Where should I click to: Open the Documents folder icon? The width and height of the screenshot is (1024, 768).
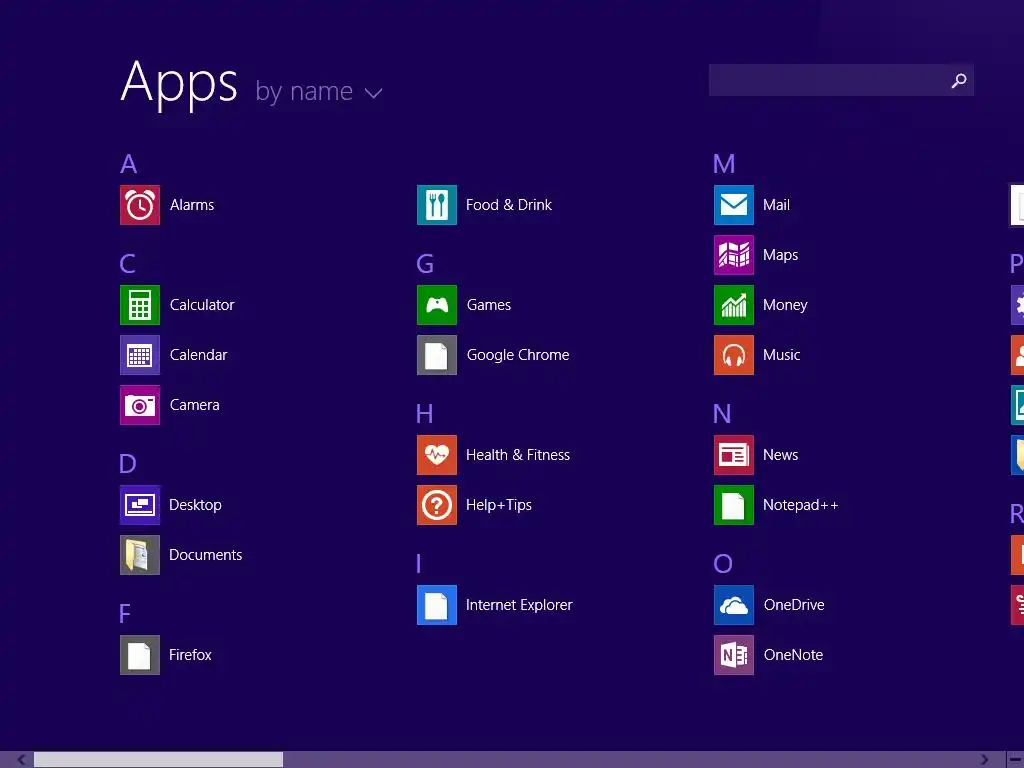[140, 555]
